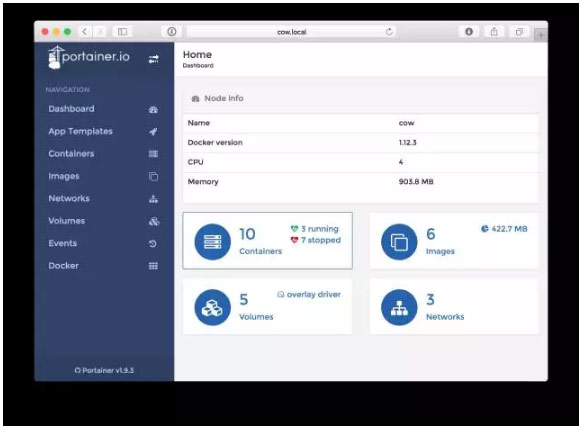This screenshot has width=584, height=430.
Task: Click the portainer.io logo
Action: [89, 57]
